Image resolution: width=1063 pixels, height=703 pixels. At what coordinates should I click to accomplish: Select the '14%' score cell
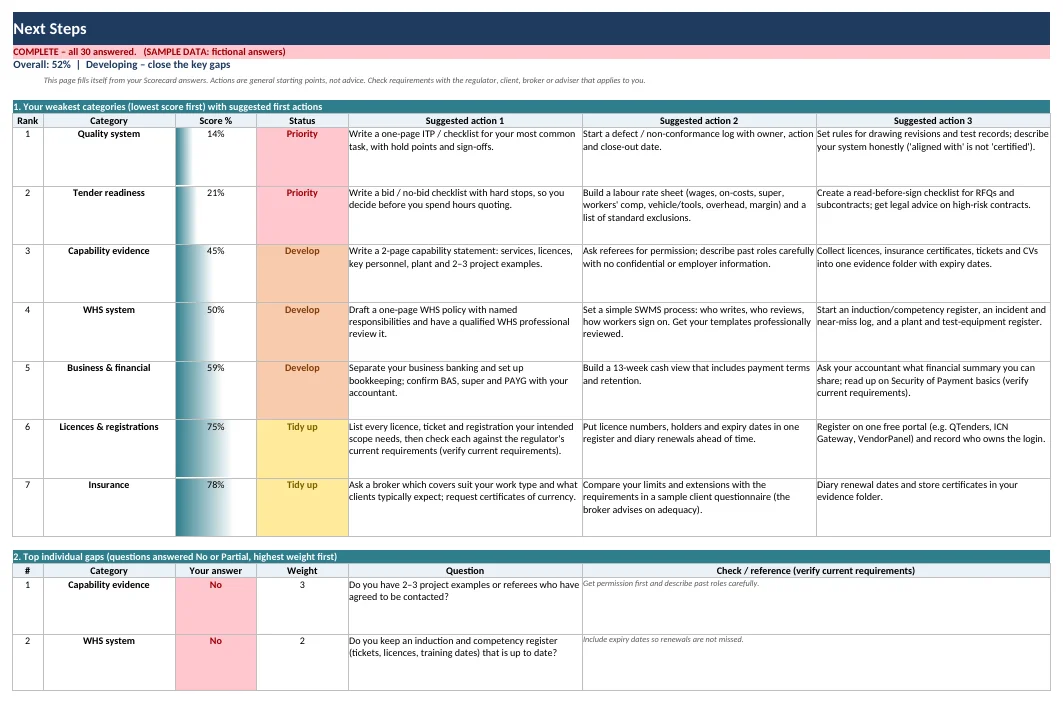(216, 157)
